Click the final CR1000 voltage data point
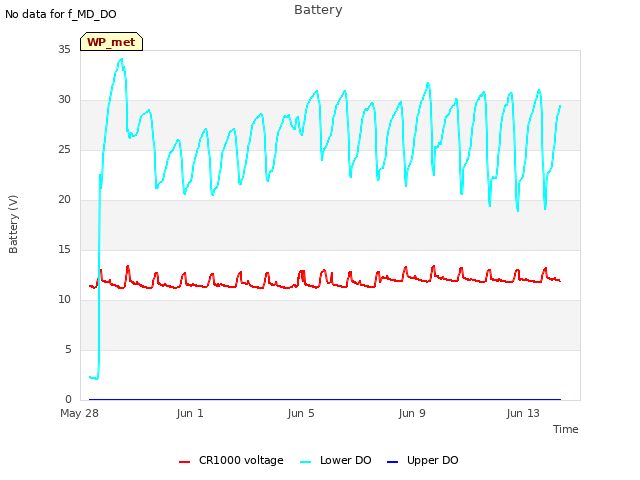Screen dimensions: 640x480 pyautogui.click(x=560, y=281)
